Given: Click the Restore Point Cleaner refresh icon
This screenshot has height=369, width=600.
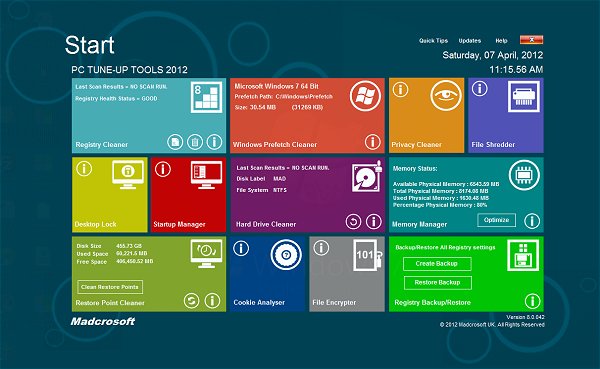Looking at the screenshot, I should point(191,300).
